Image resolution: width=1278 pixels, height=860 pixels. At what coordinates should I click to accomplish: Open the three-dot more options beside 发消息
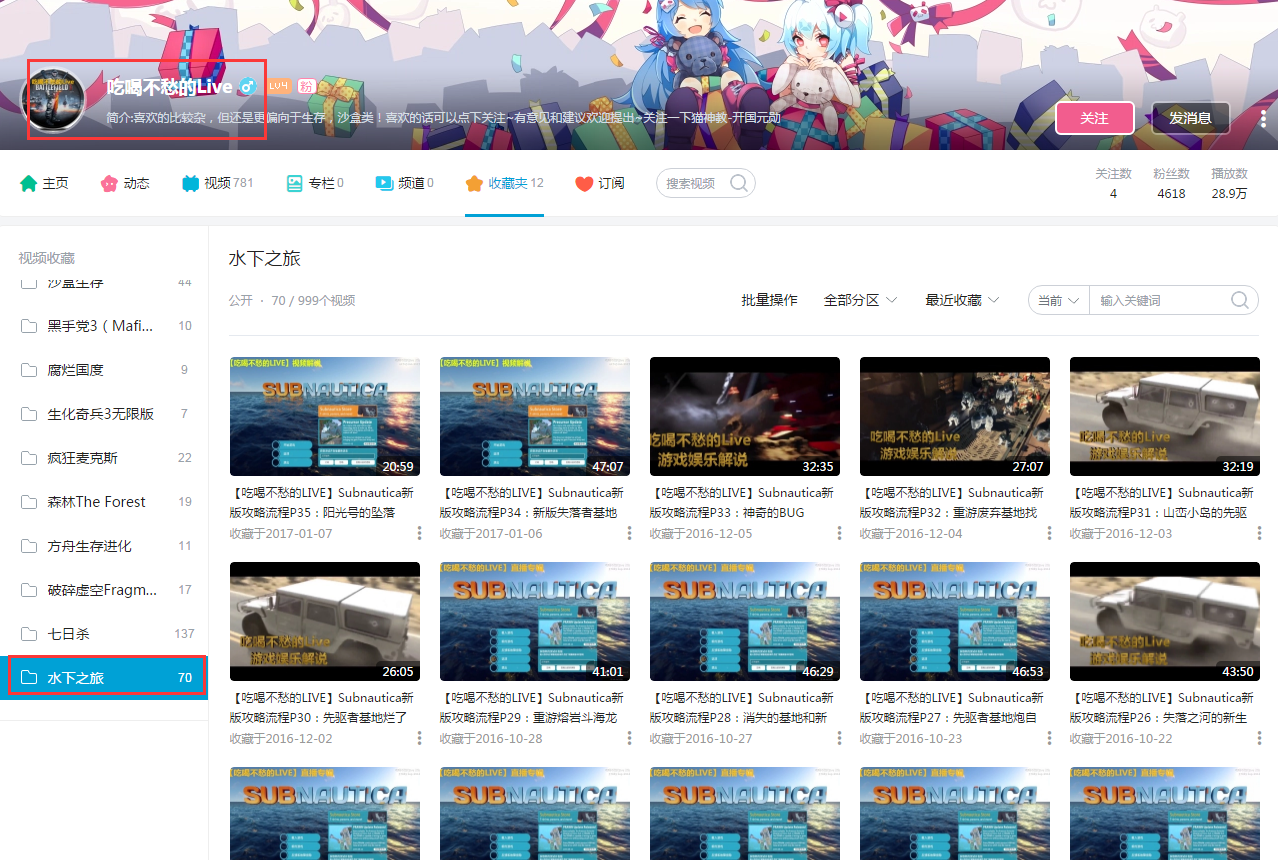click(x=1265, y=118)
